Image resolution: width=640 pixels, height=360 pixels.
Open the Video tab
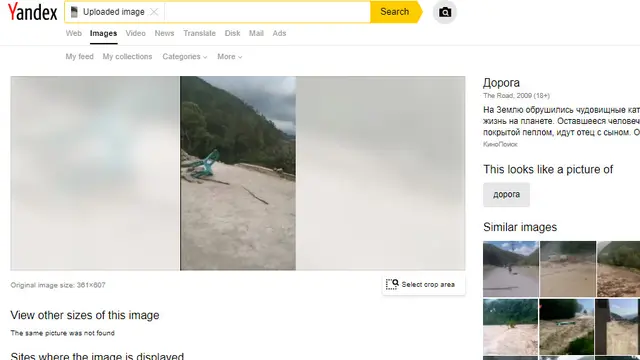pos(136,33)
